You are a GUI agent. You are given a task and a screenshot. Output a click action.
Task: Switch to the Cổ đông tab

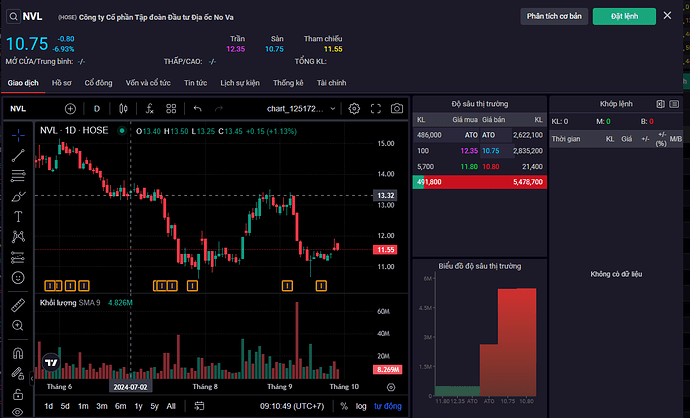(99, 83)
